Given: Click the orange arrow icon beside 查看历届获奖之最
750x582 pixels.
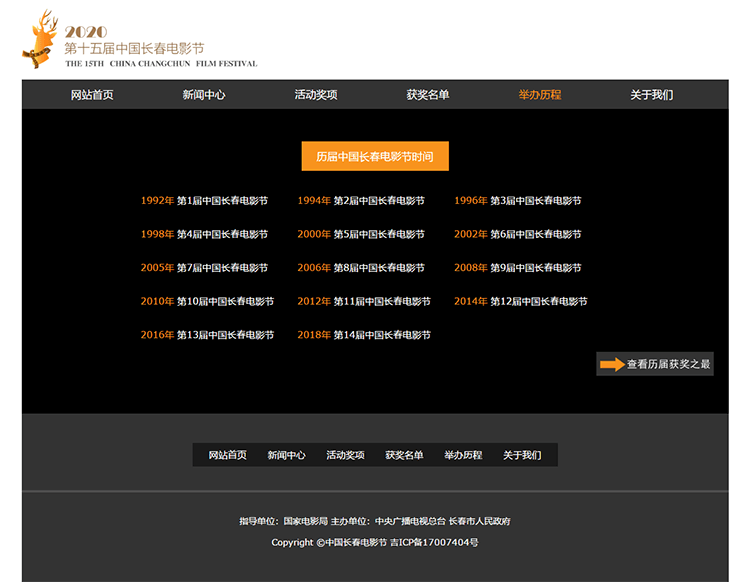Looking at the screenshot, I should click(612, 364).
